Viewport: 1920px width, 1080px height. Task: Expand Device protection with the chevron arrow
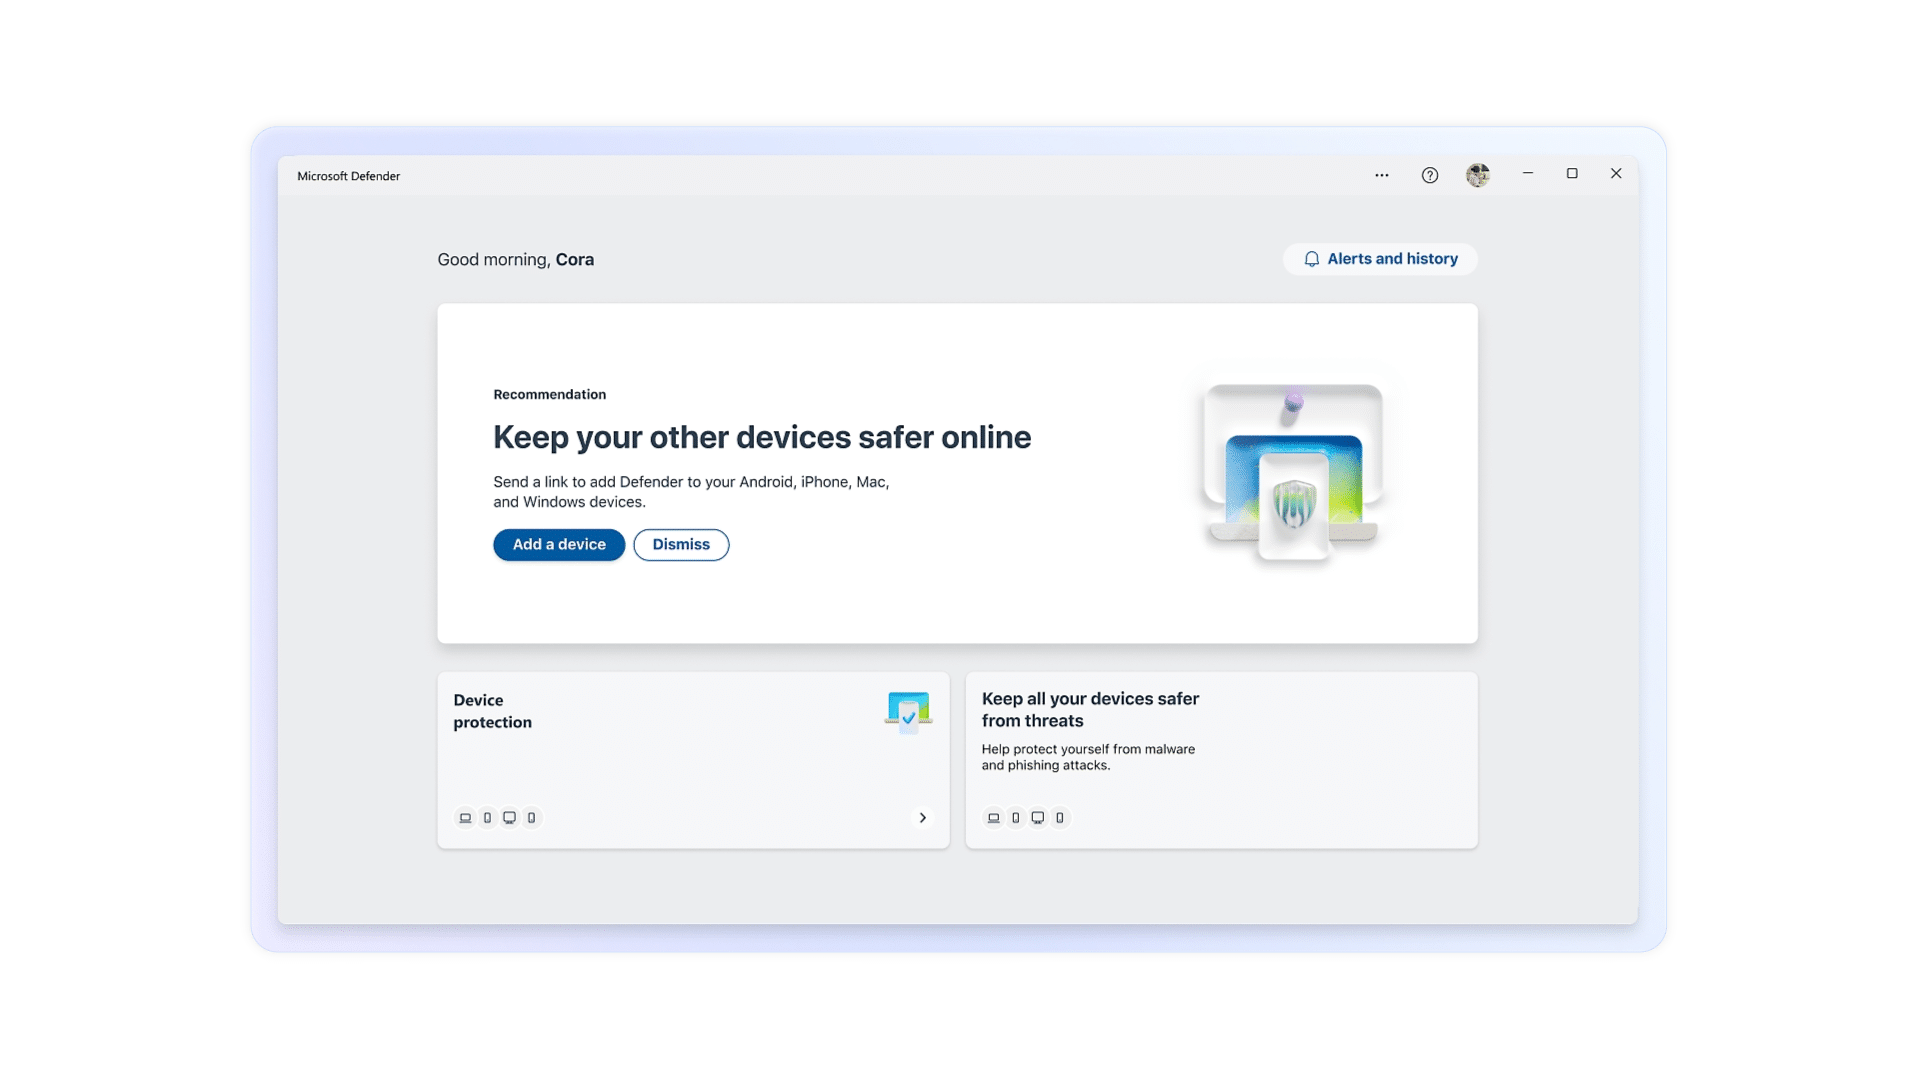922,818
